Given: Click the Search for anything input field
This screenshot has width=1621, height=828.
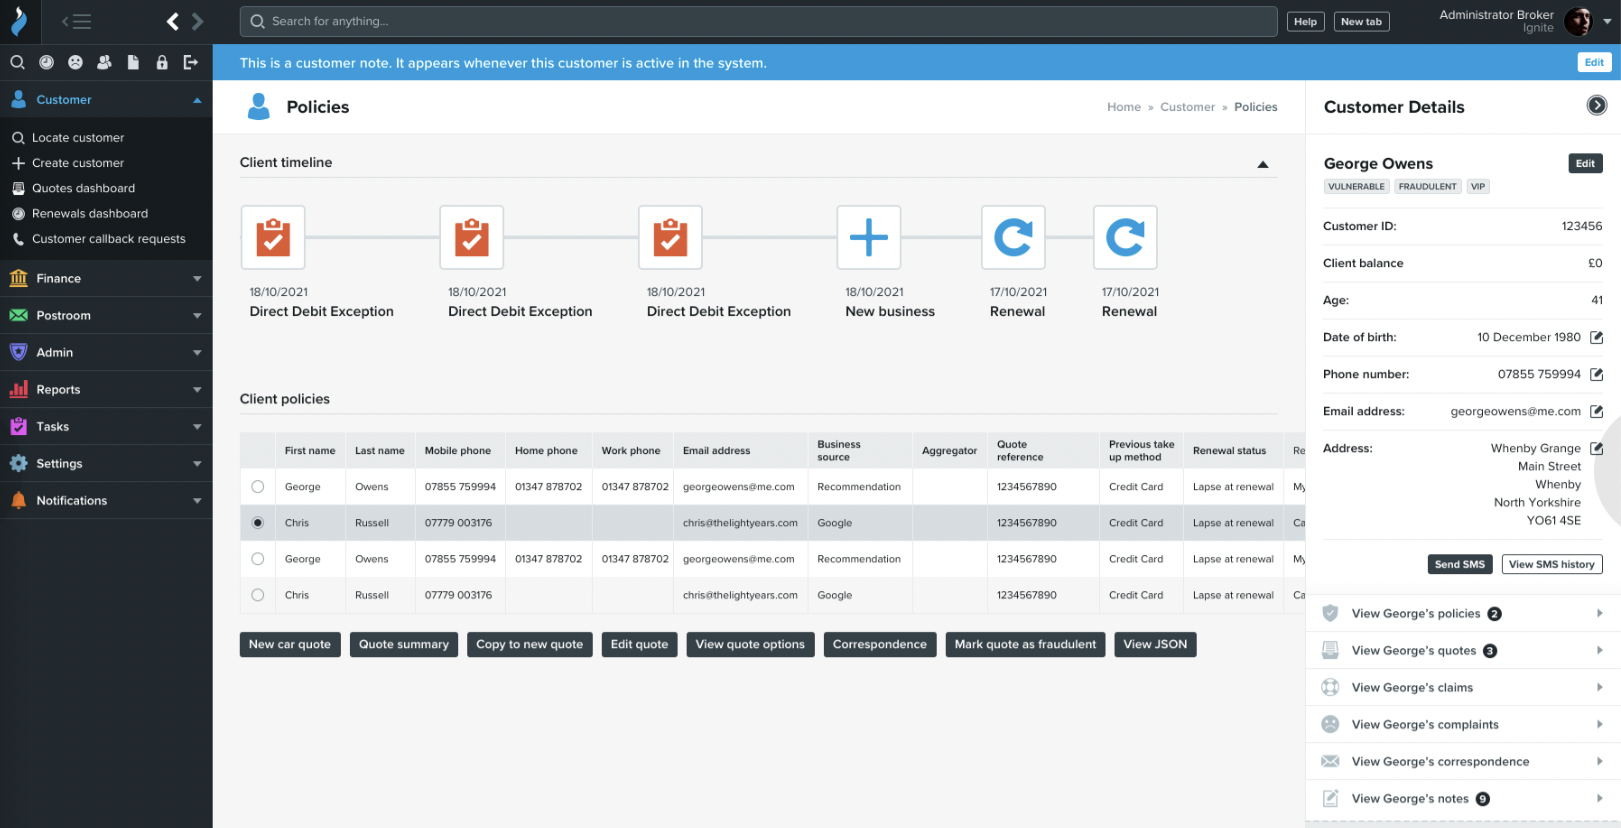Looking at the screenshot, I should coord(758,21).
